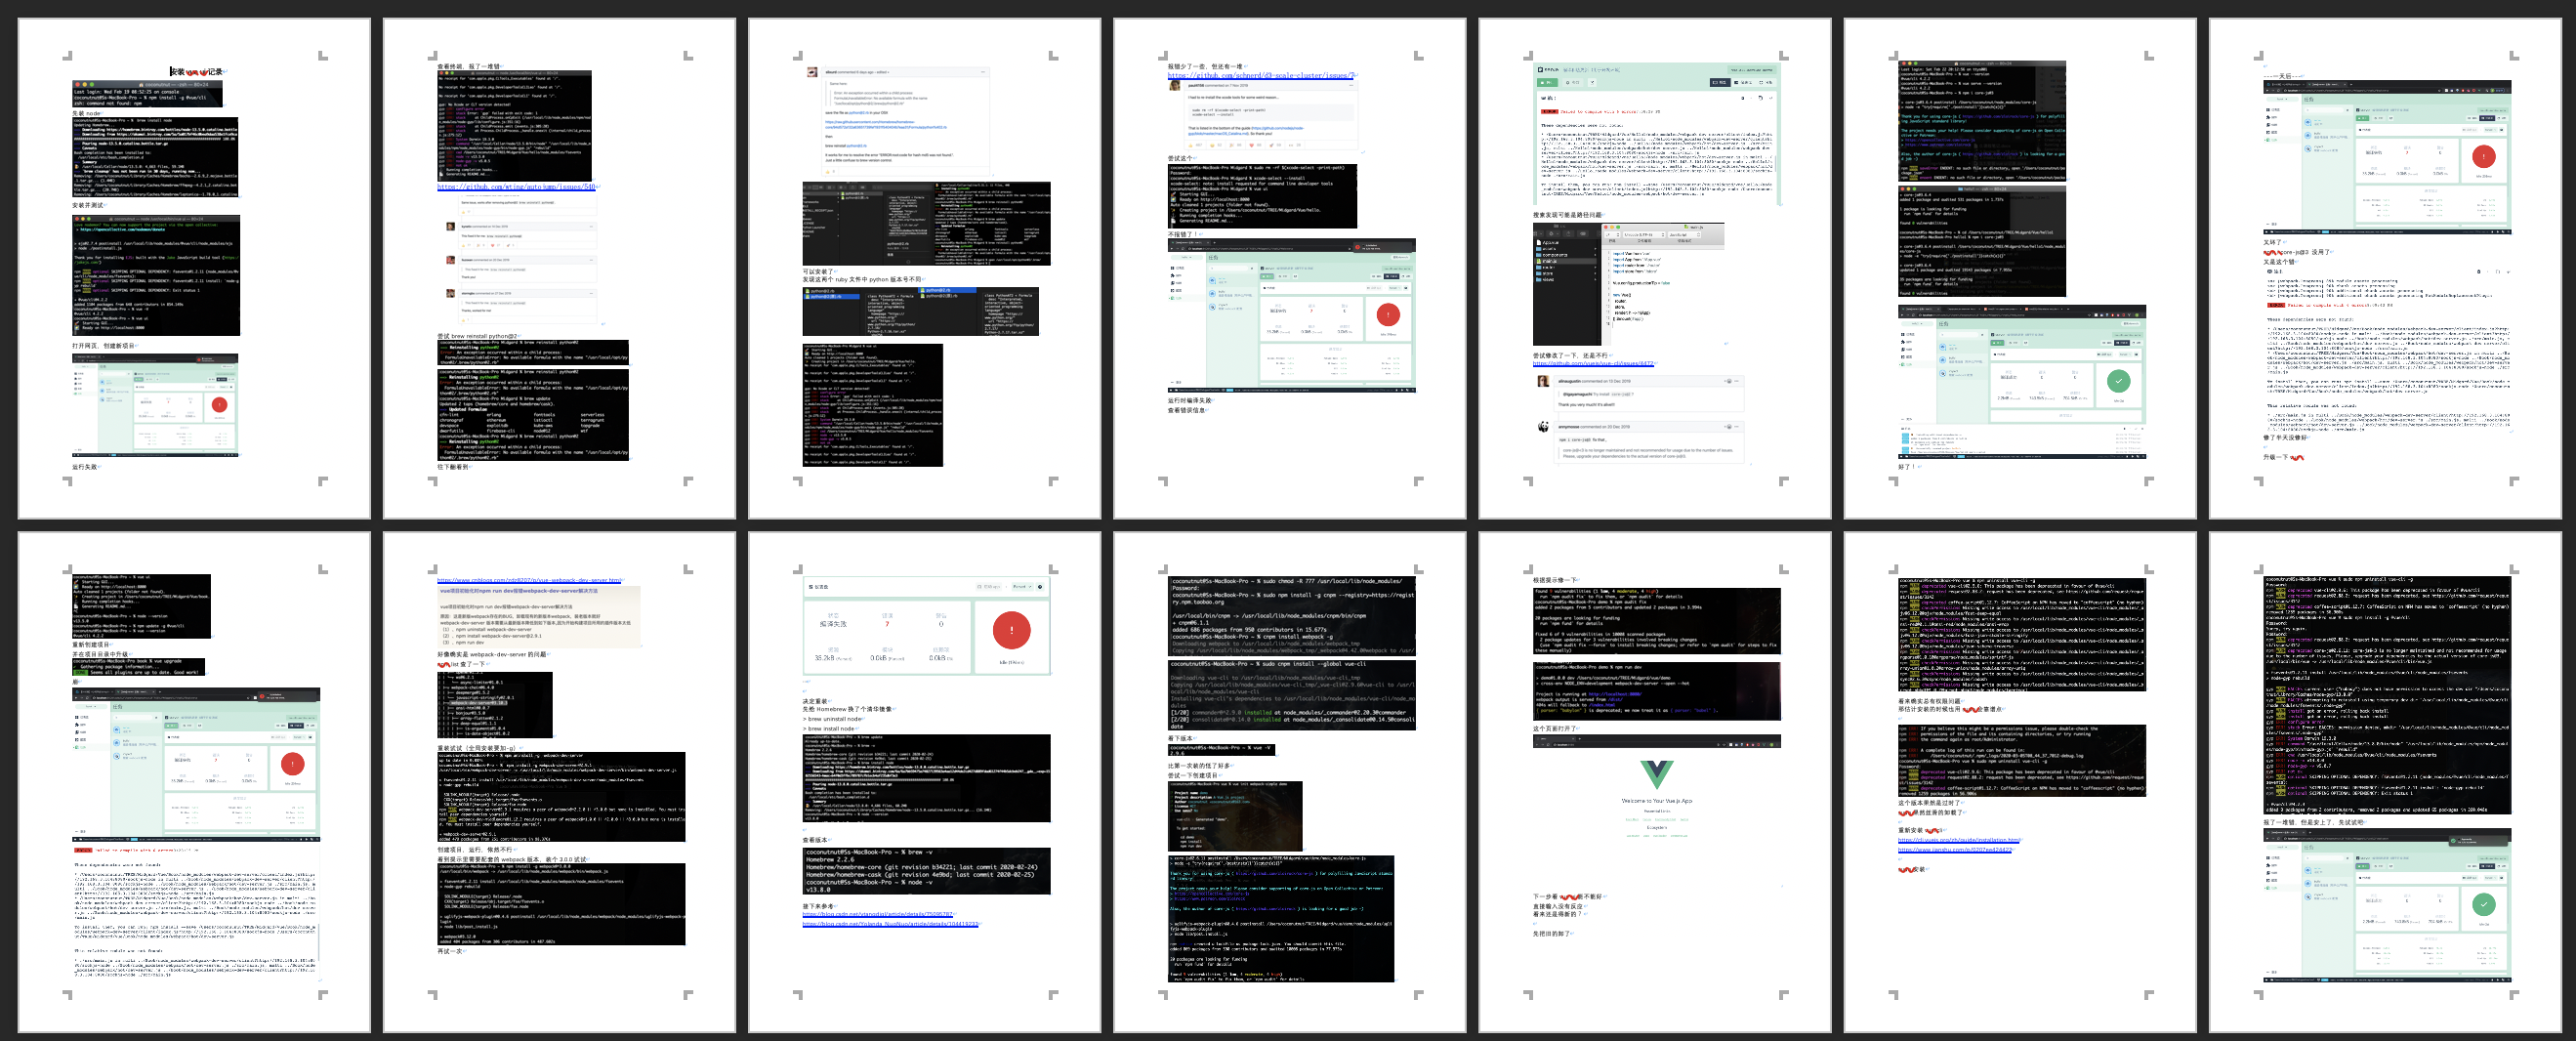This screenshot has height=1041, width=2576.
Task: Click the '修了半天没修好' text line
Action: pyautogui.click(x=2284, y=438)
